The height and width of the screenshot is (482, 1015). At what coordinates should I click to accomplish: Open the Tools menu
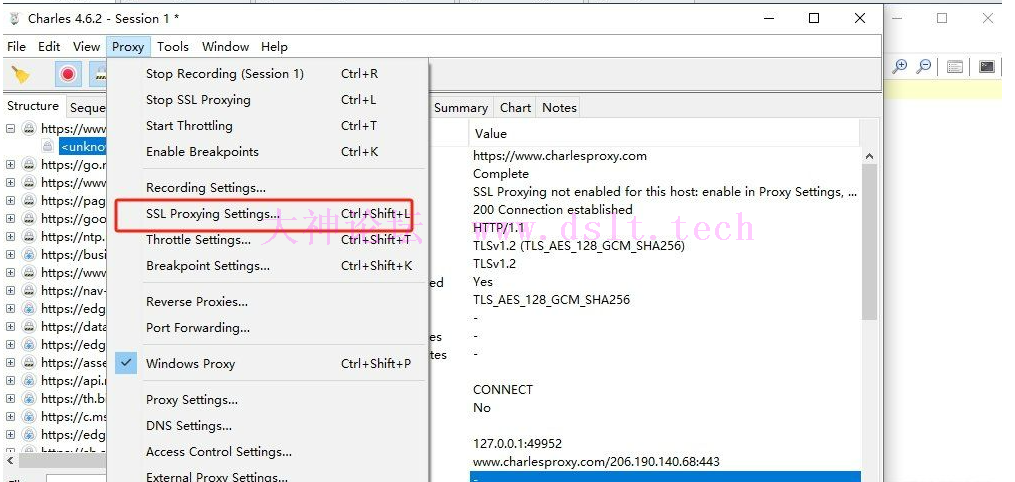click(x=172, y=46)
